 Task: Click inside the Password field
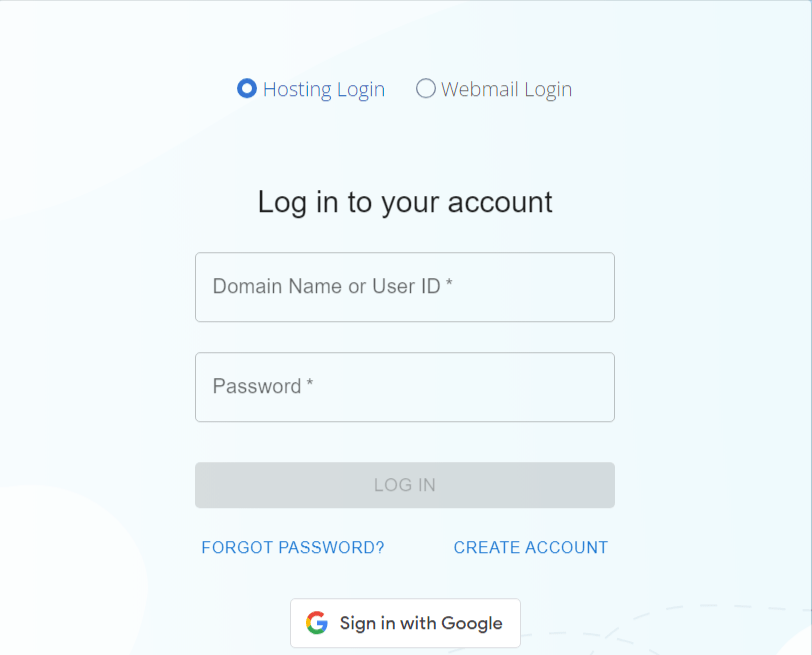404,387
